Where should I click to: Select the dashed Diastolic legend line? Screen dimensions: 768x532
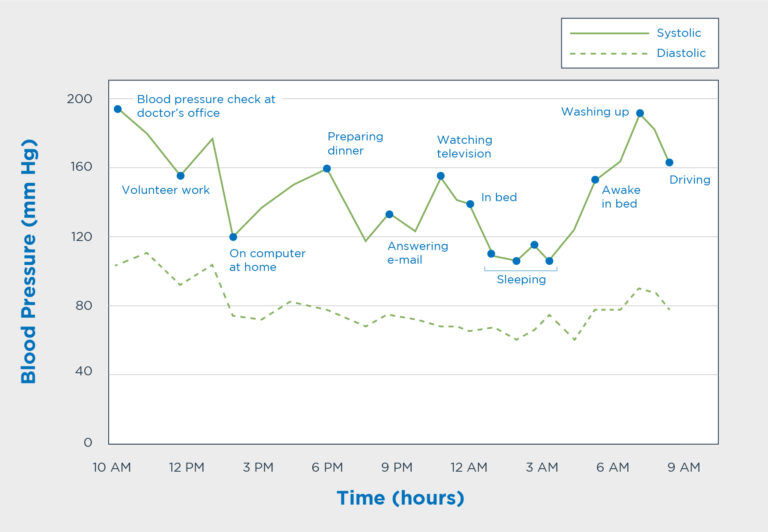click(609, 53)
